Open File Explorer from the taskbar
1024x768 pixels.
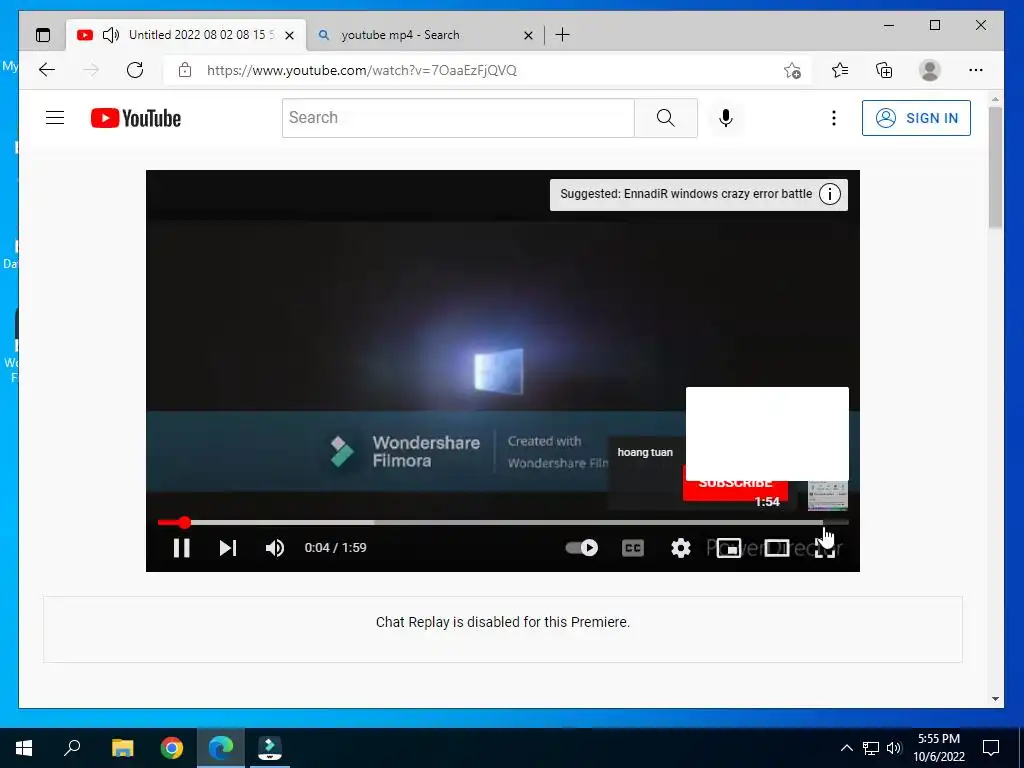(x=122, y=748)
